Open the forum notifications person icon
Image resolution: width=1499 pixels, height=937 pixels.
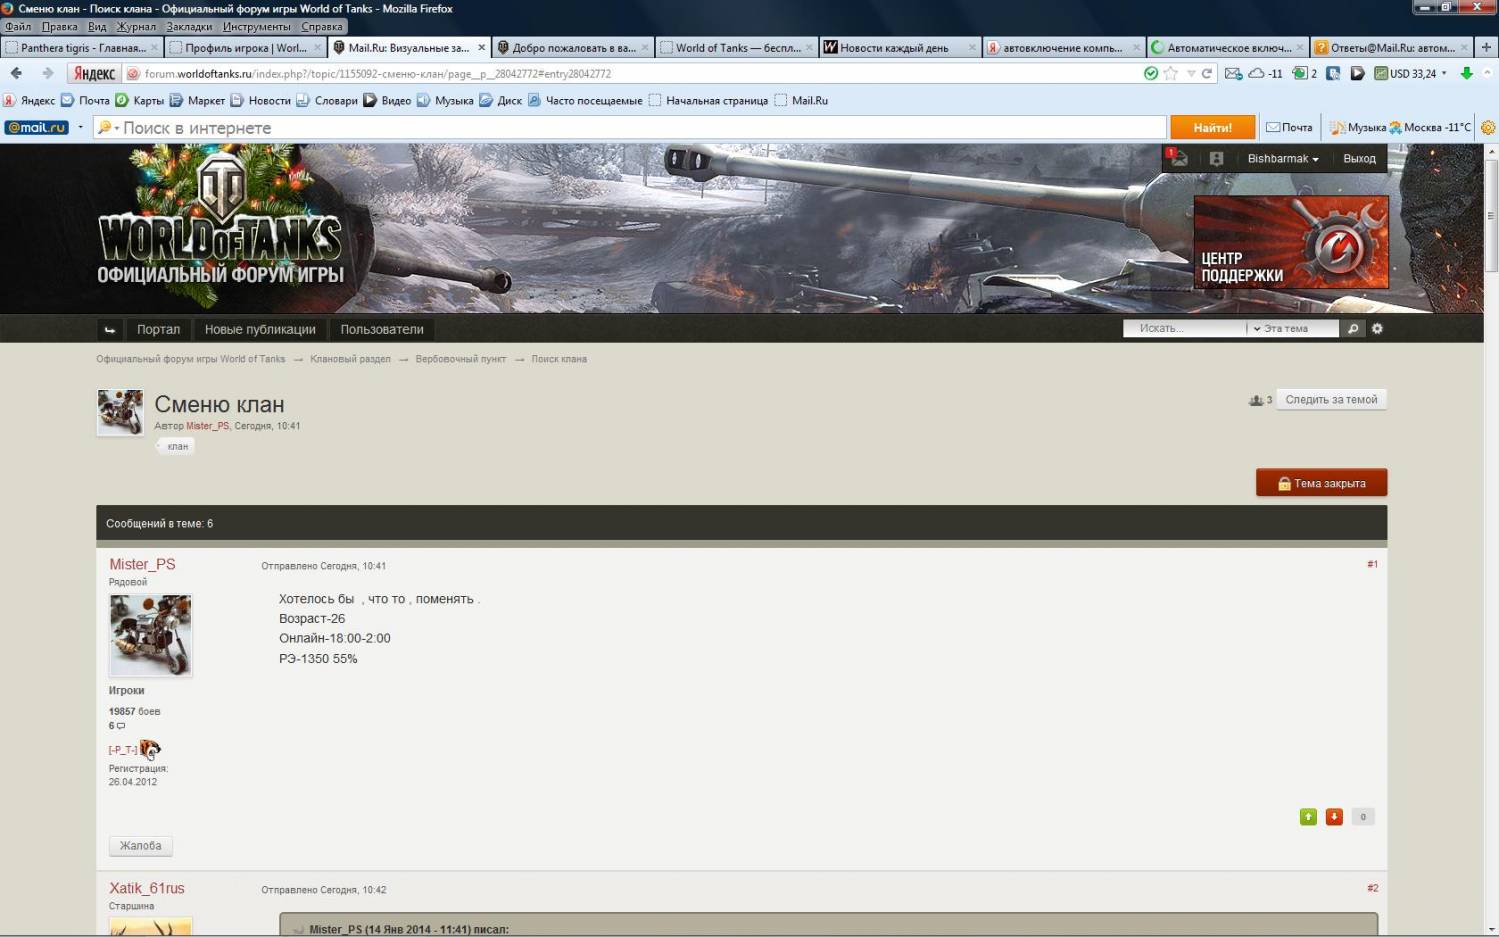(x=1216, y=158)
